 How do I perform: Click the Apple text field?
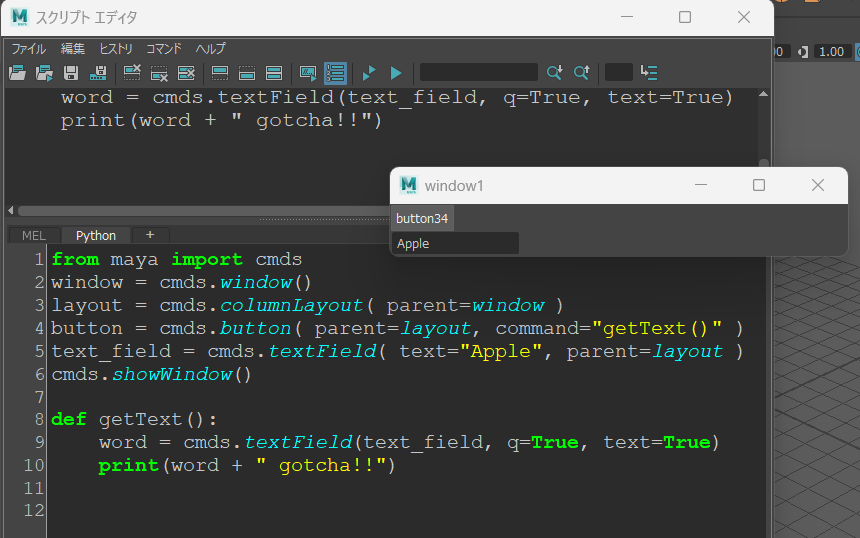click(x=455, y=243)
